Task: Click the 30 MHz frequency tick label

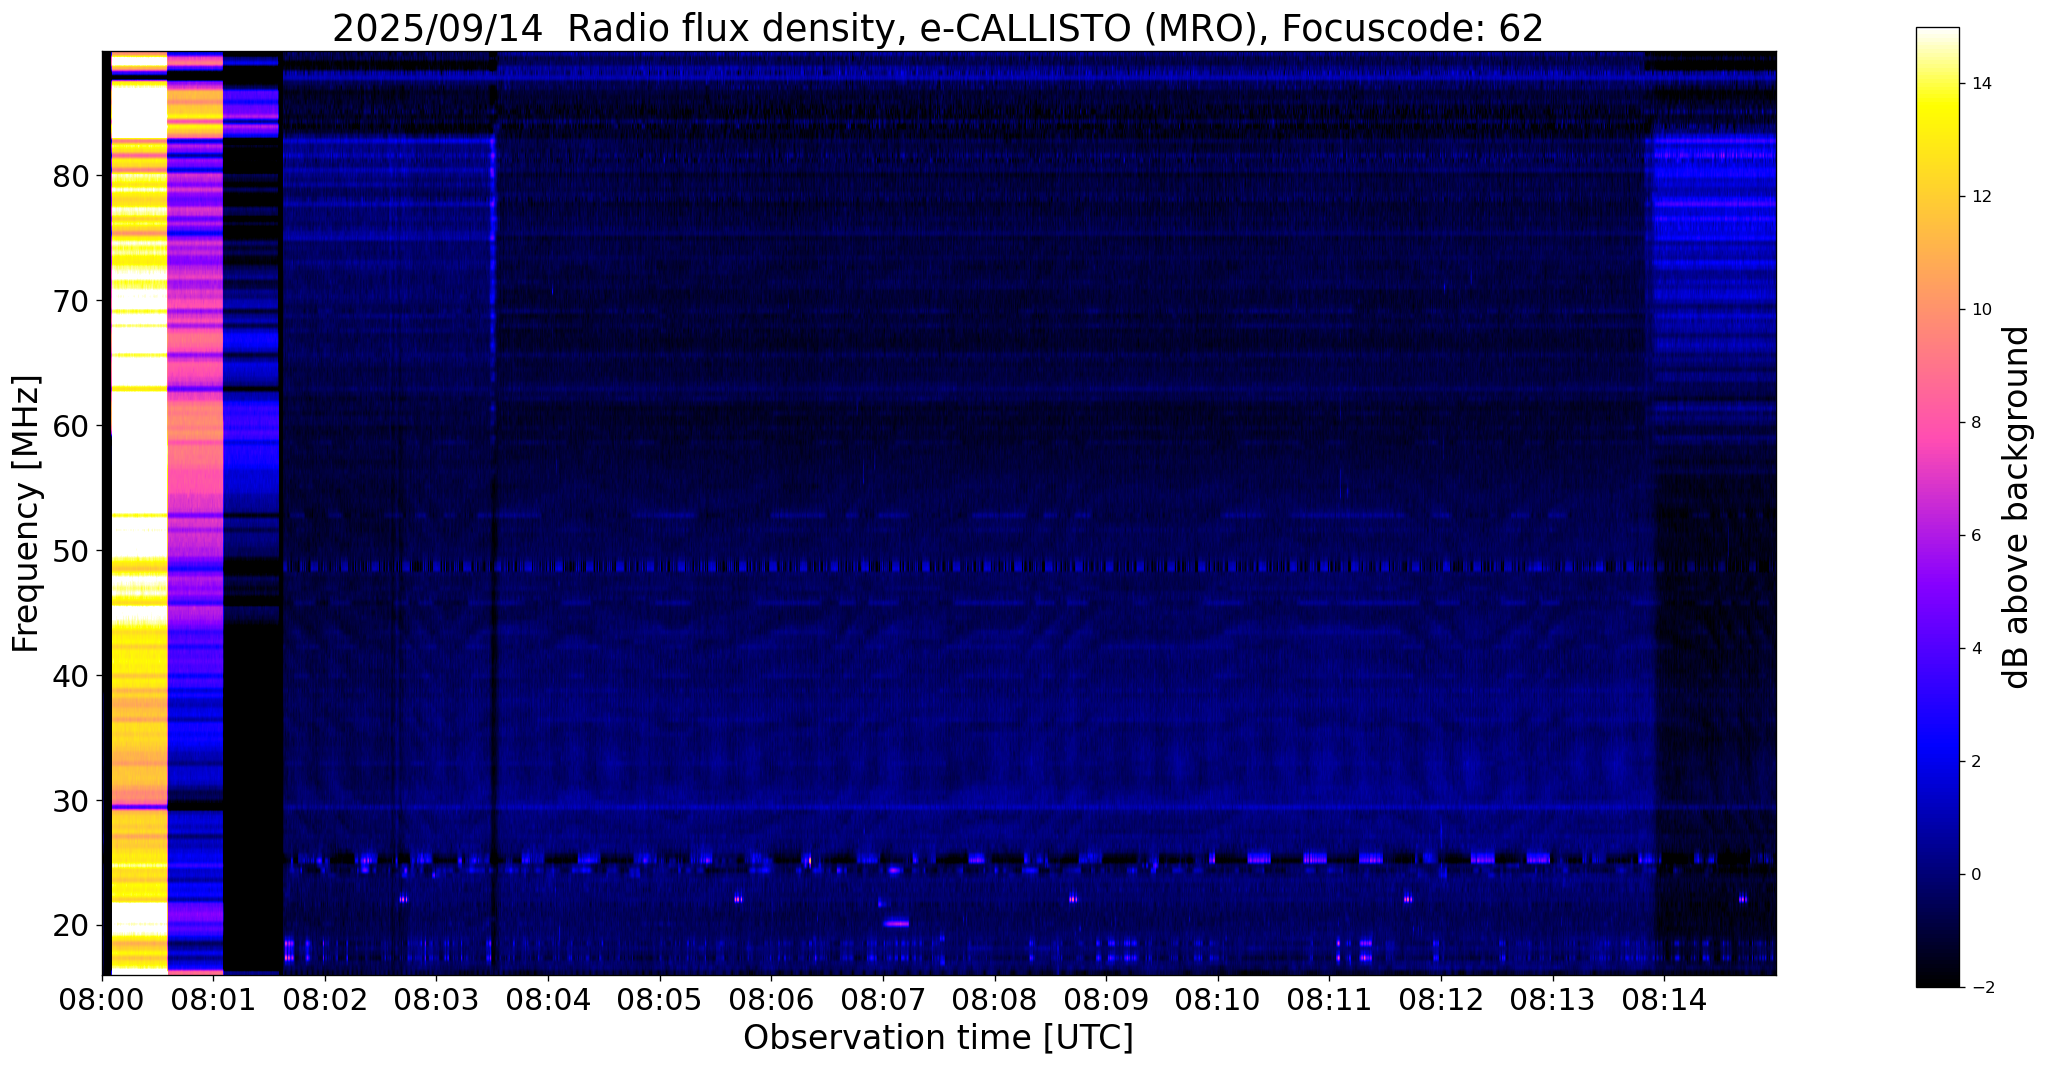Action: (71, 802)
